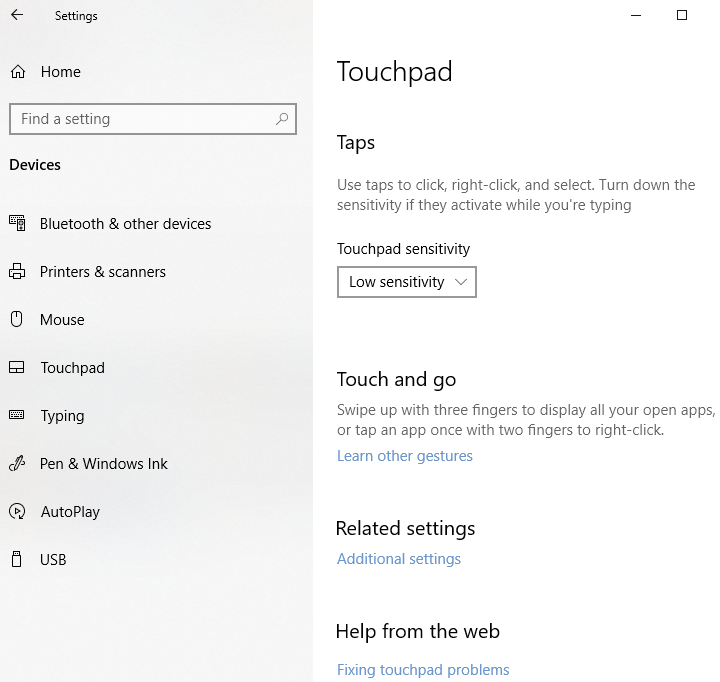Click the magnifier icon in search box
720x682 pixels.
click(x=283, y=119)
